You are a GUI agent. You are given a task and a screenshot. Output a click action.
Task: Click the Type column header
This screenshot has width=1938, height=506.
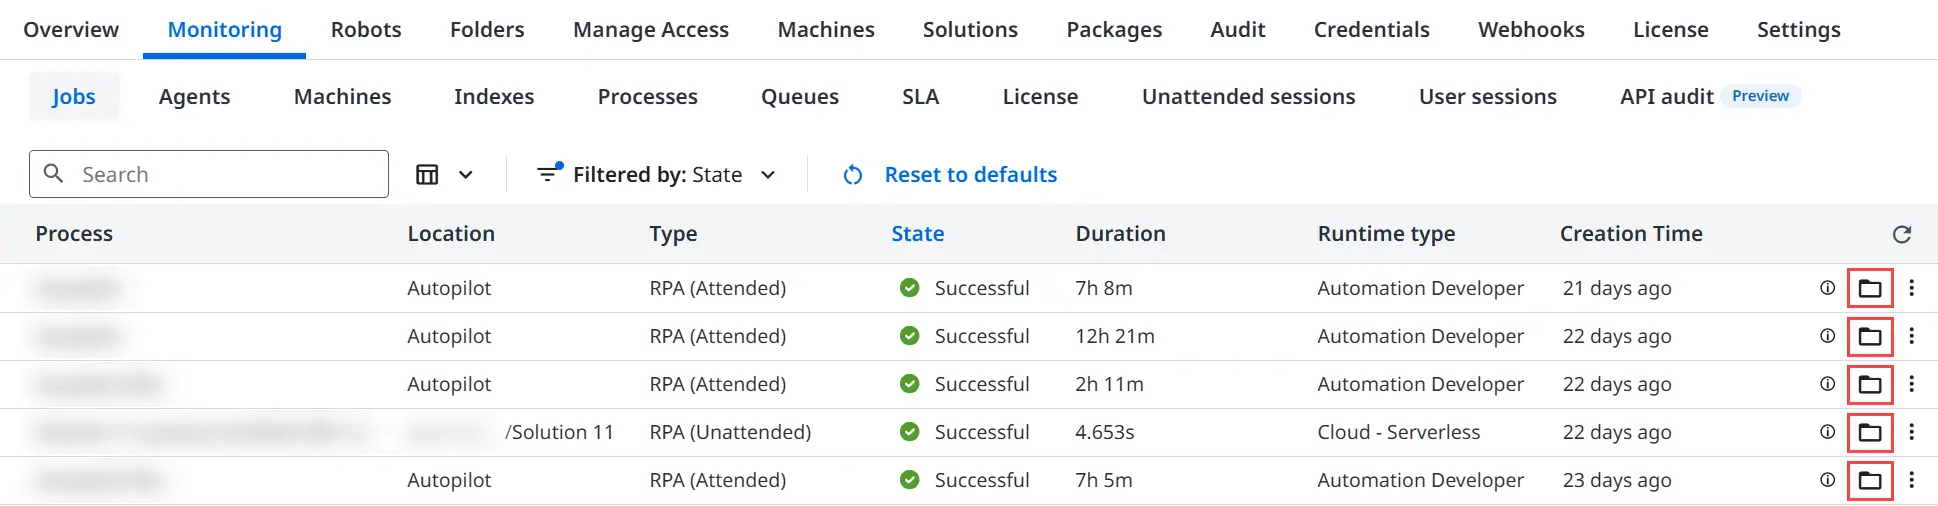point(673,234)
